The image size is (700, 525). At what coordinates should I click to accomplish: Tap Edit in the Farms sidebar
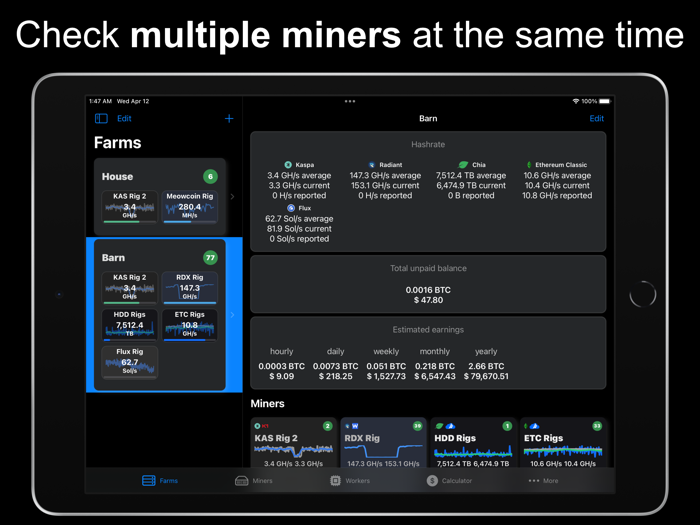click(x=124, y=118)
